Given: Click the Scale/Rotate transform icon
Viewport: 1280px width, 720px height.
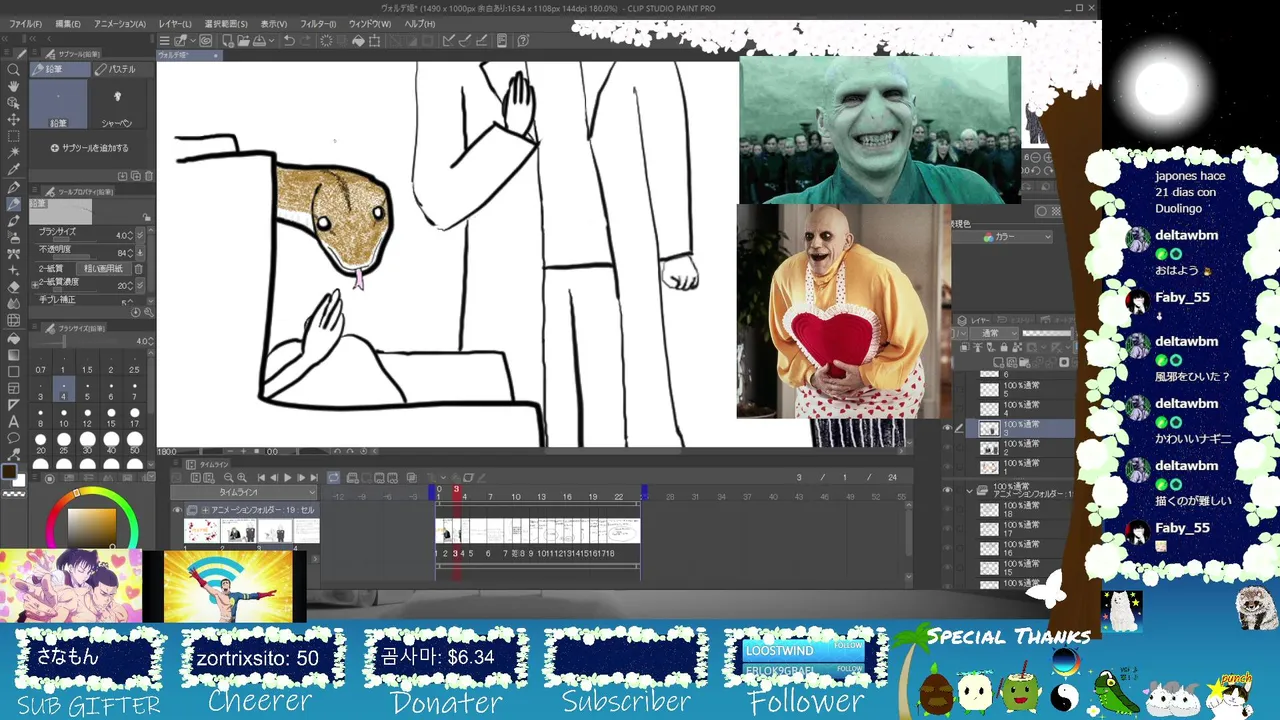Looking at the screenshot, I should click(374, 41).
